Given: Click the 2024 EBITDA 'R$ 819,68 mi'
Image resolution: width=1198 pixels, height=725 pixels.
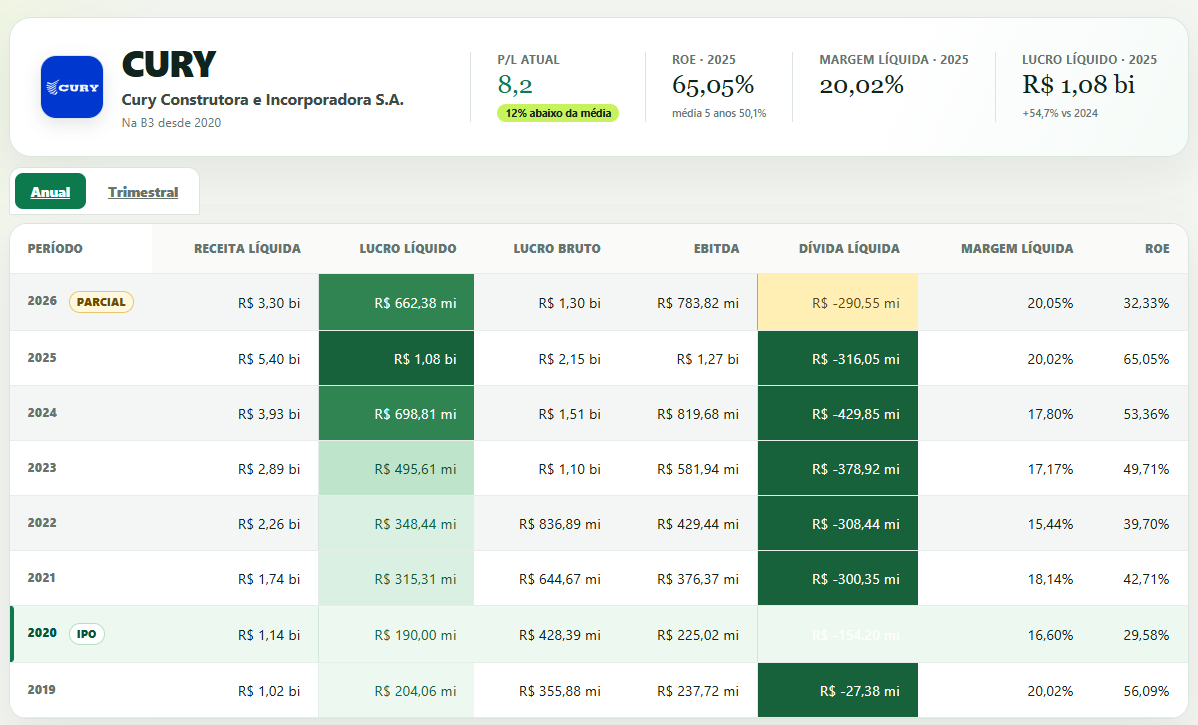Looking at the screenshot, I should coord(698,414).
